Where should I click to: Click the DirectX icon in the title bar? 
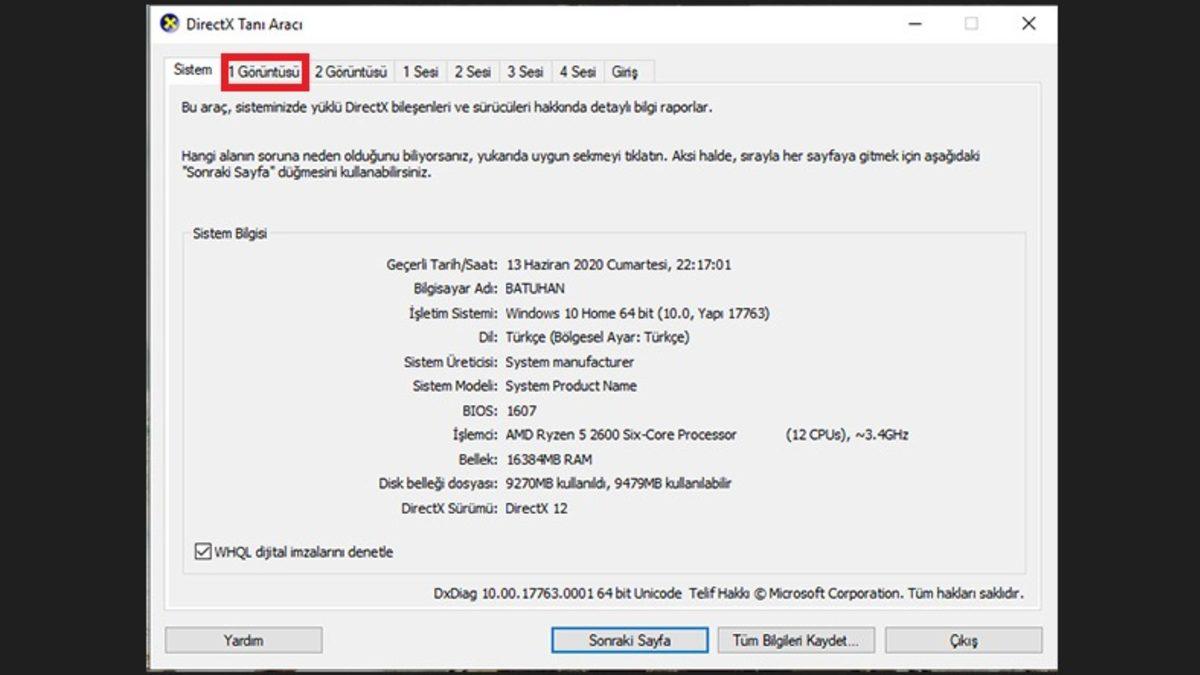click(170, 24)
